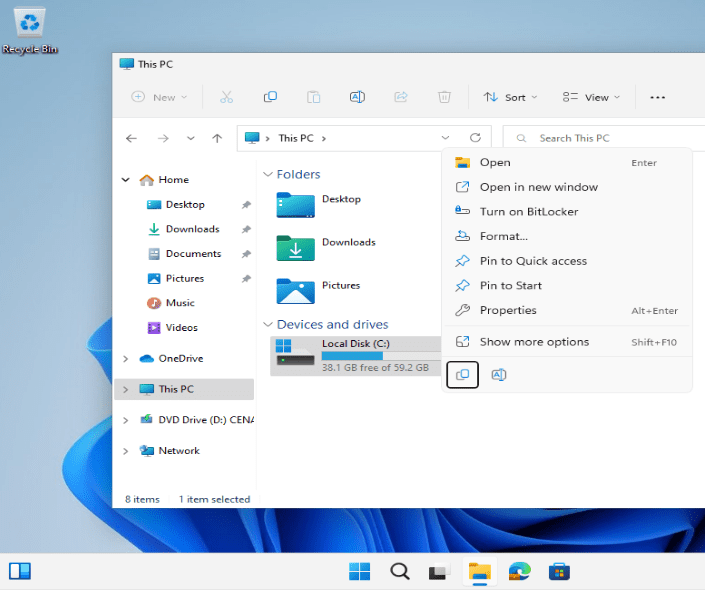Click the Cut scissors icon in toolbar
The width and height of the screenshot is (705, 590).
[226, 97]
